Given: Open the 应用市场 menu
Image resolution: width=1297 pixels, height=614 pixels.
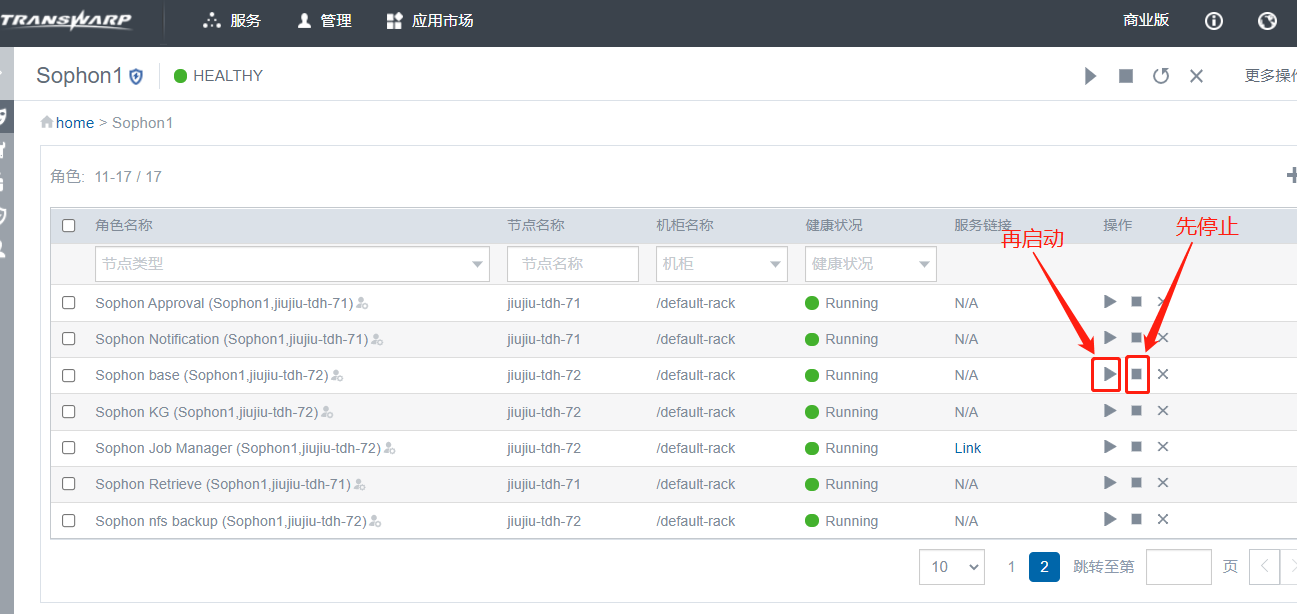Looking at the screenshot, I should point(430,21).
